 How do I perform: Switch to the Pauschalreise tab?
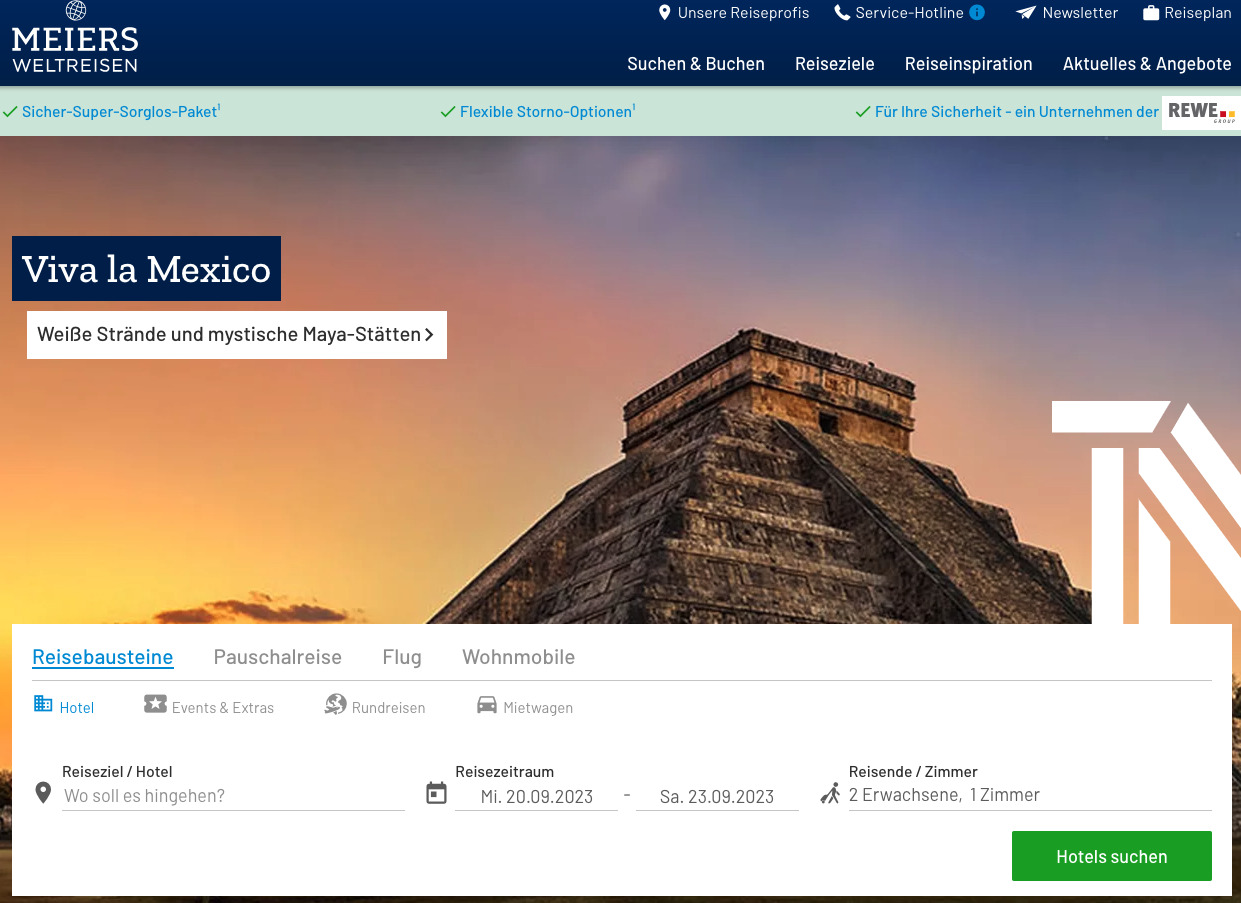pyautogui.click(x=277, y=657)
